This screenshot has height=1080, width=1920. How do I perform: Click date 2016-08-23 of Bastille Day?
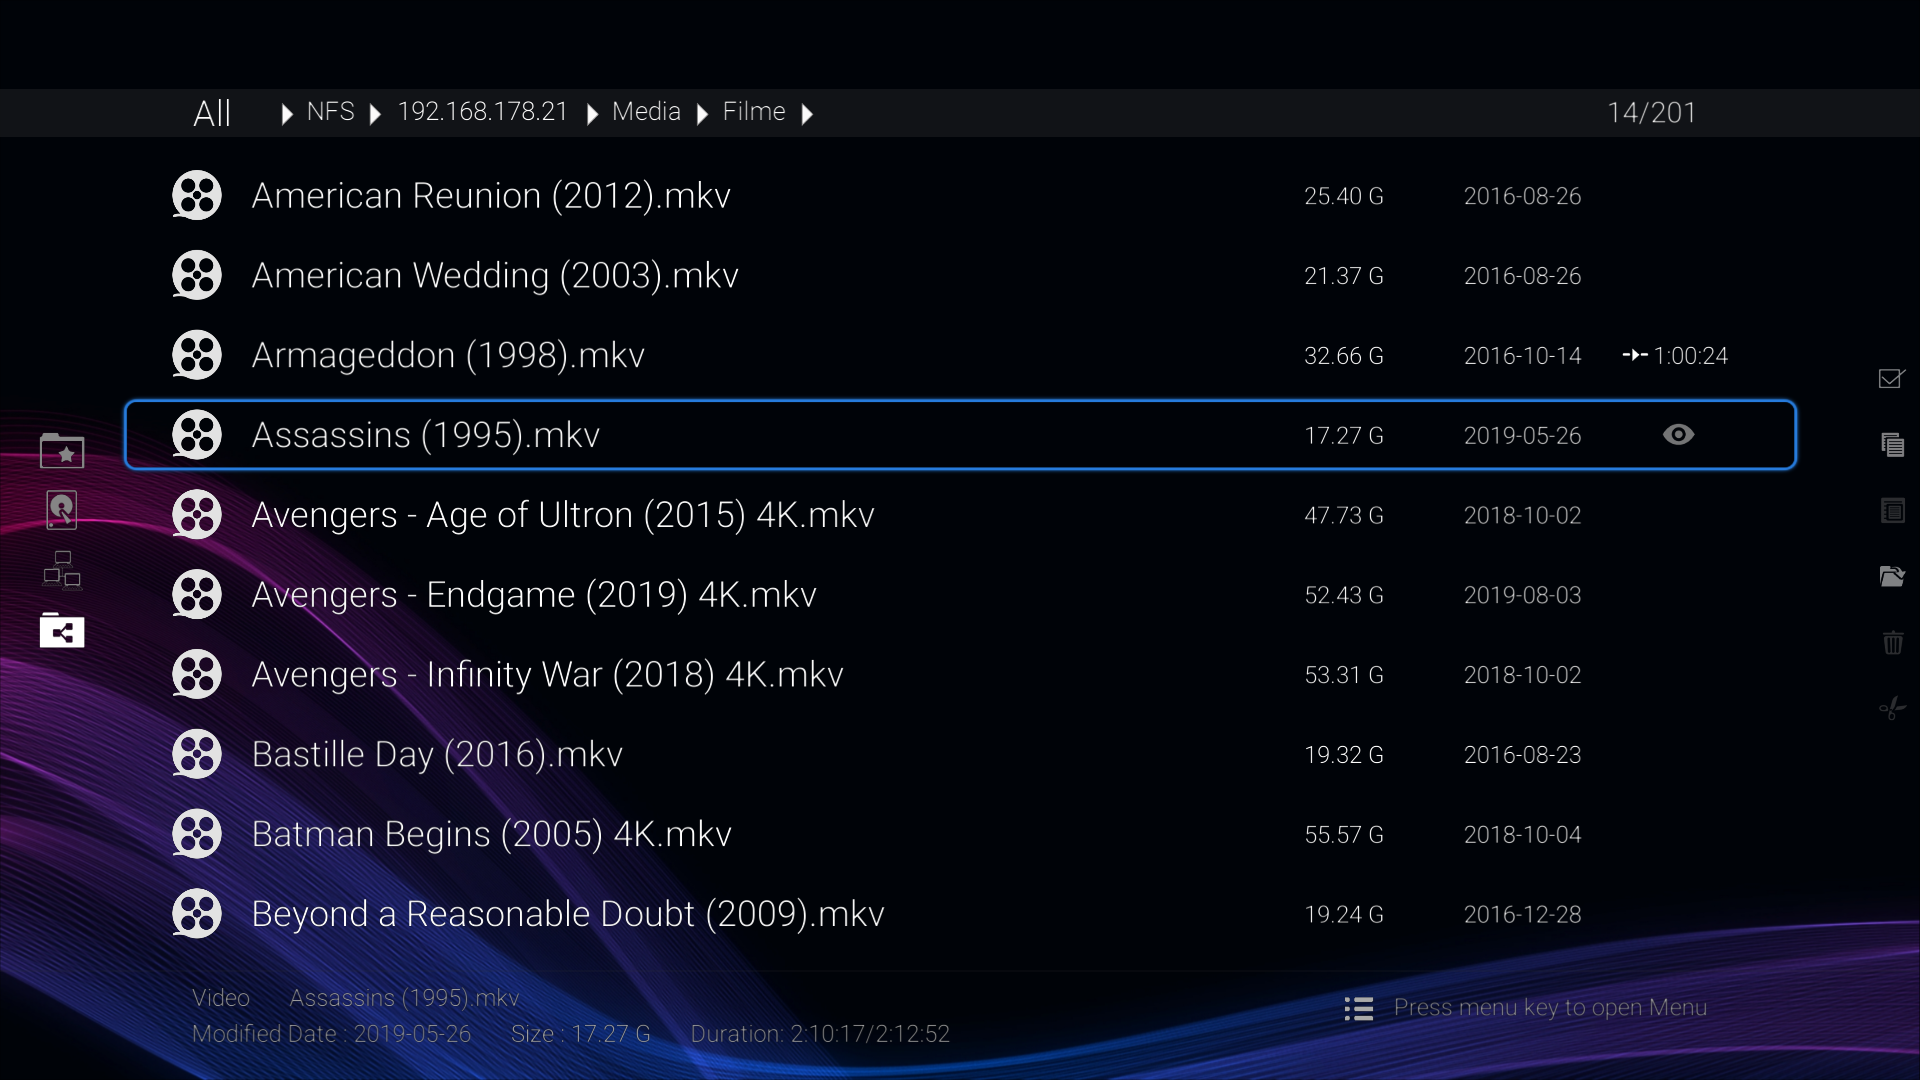(x=1522, y=755)
